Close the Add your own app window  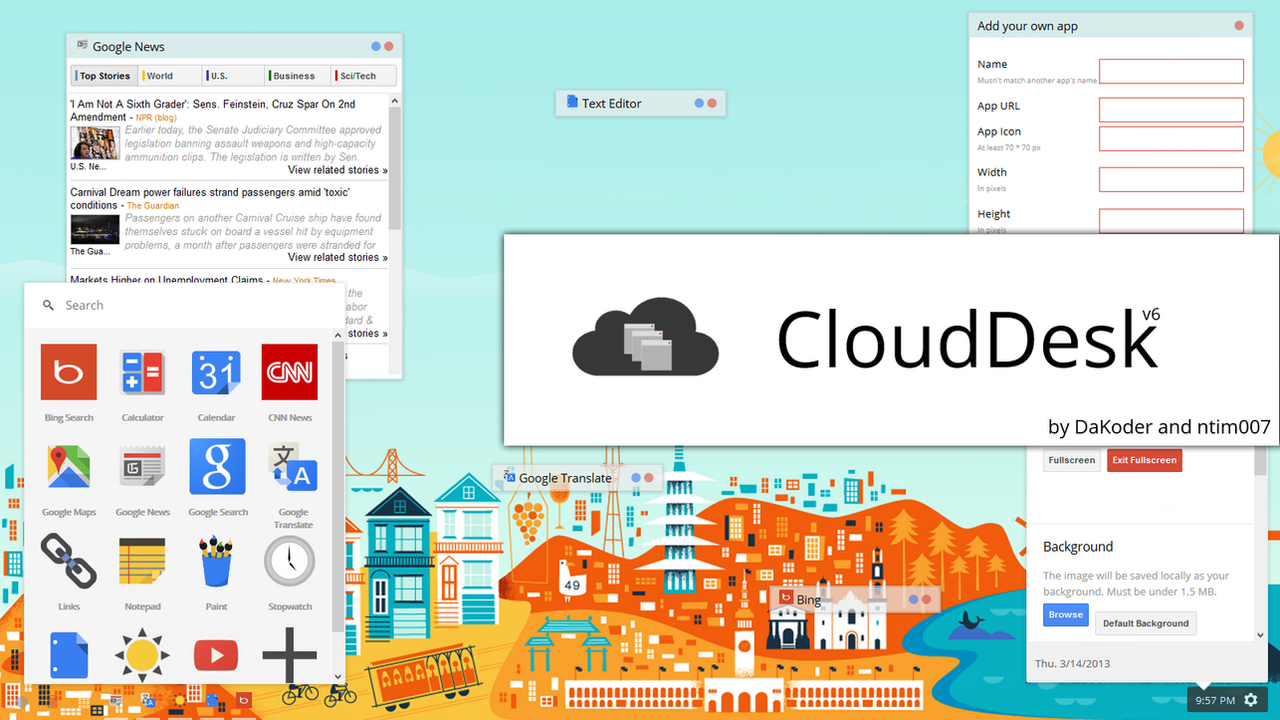(1239, 26)
